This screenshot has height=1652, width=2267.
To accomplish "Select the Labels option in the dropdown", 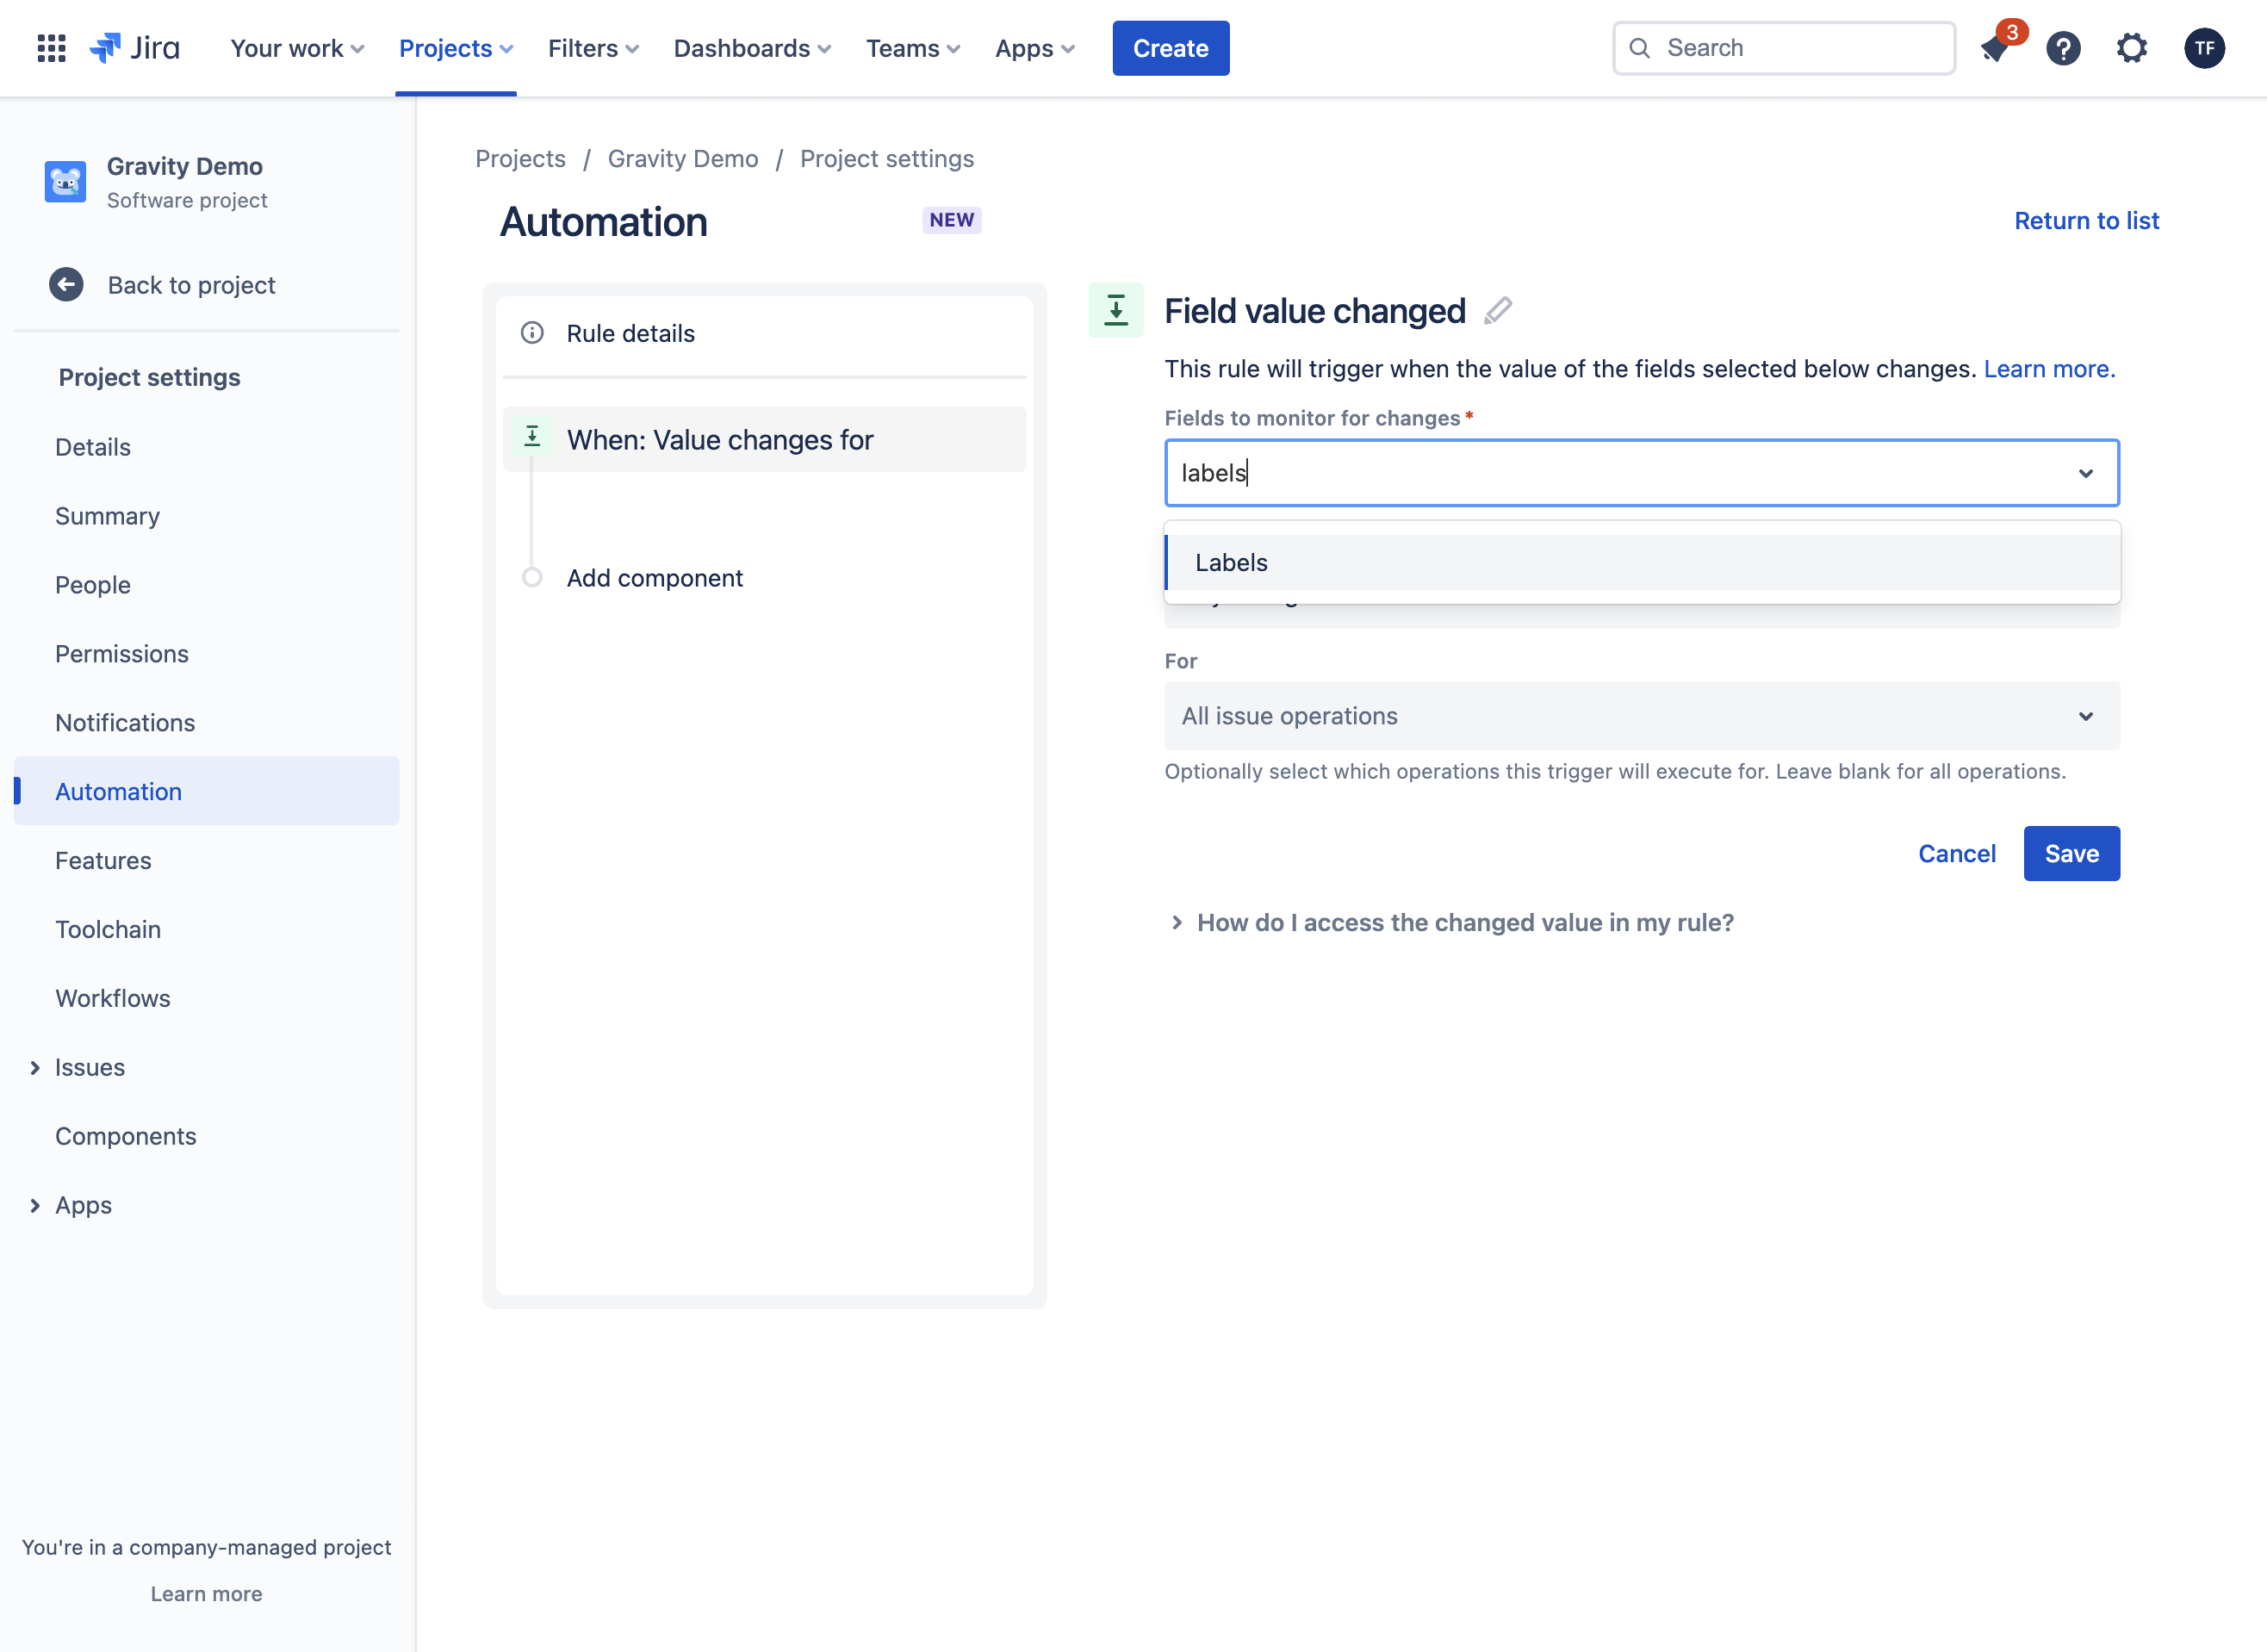I will click(x=1642, y=563).
